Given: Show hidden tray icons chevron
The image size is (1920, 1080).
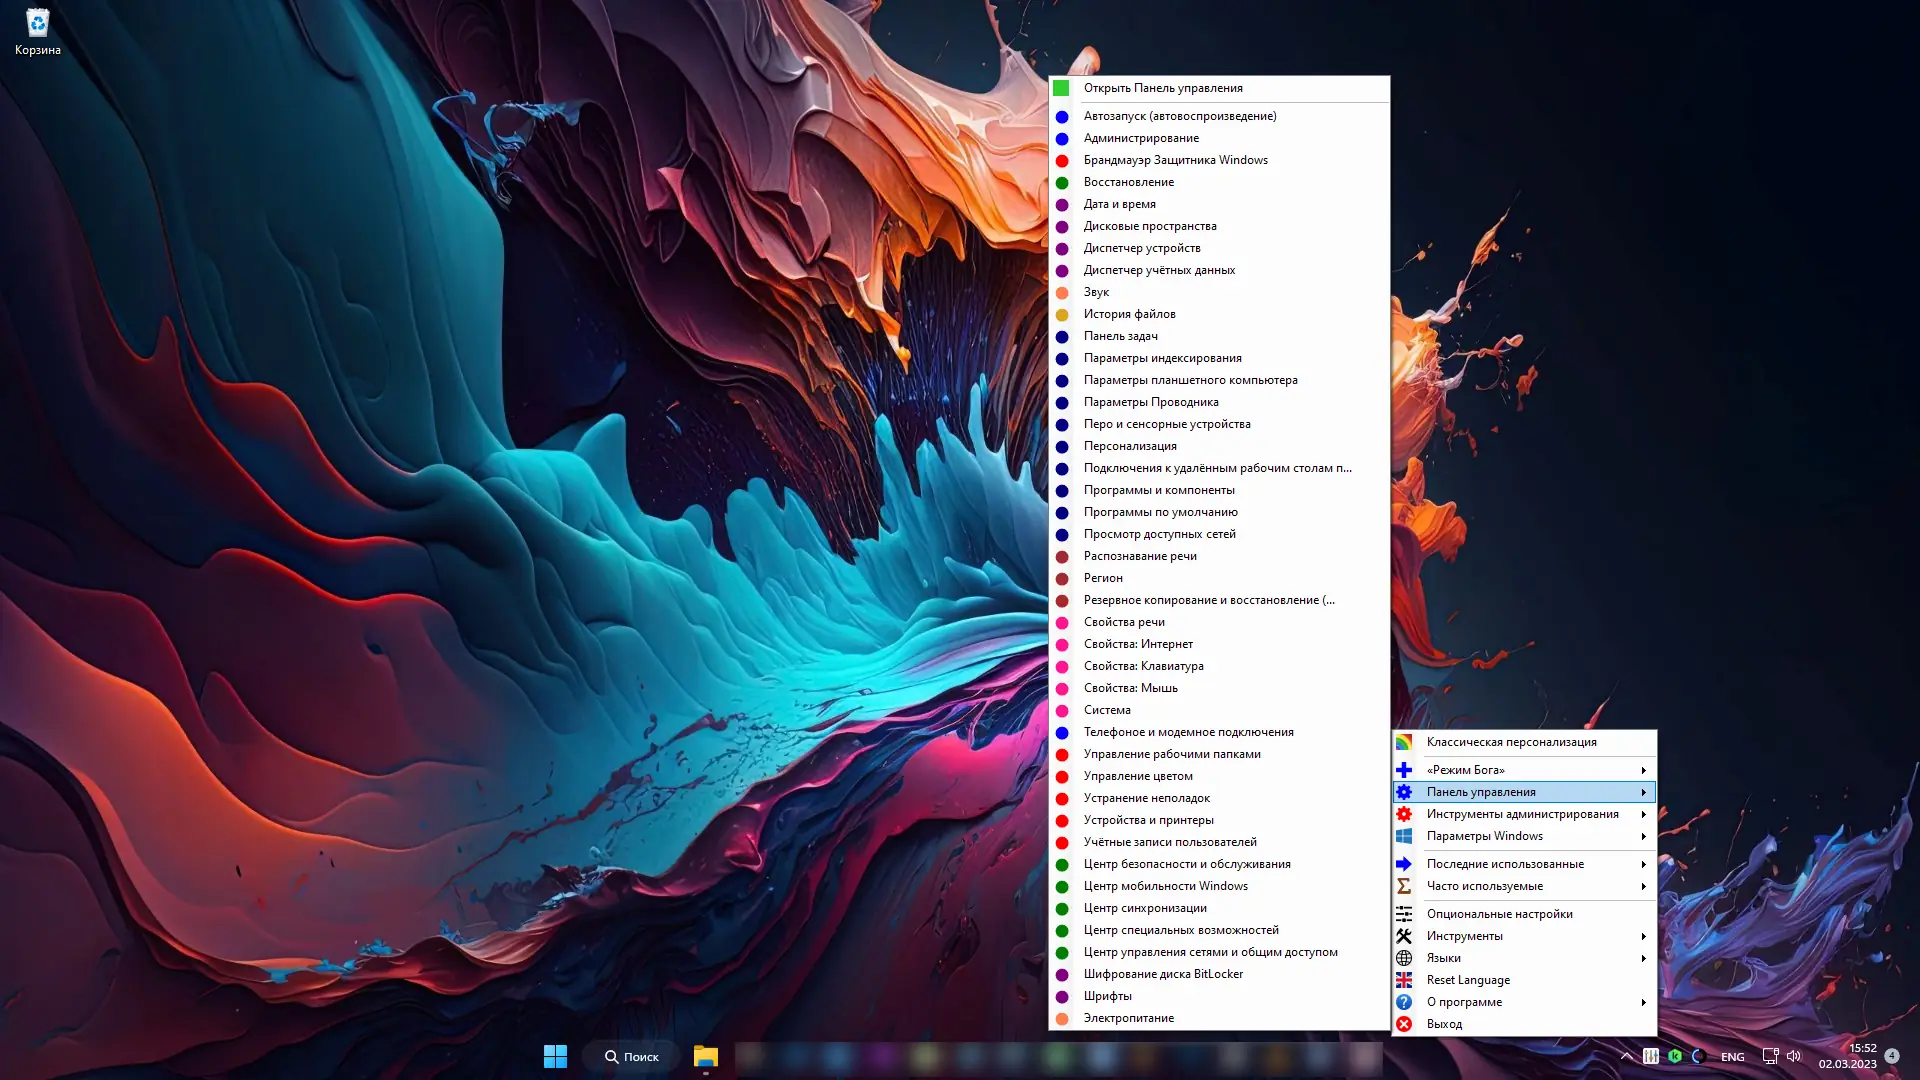Looking at the screenshot, I should 1626,1056.
